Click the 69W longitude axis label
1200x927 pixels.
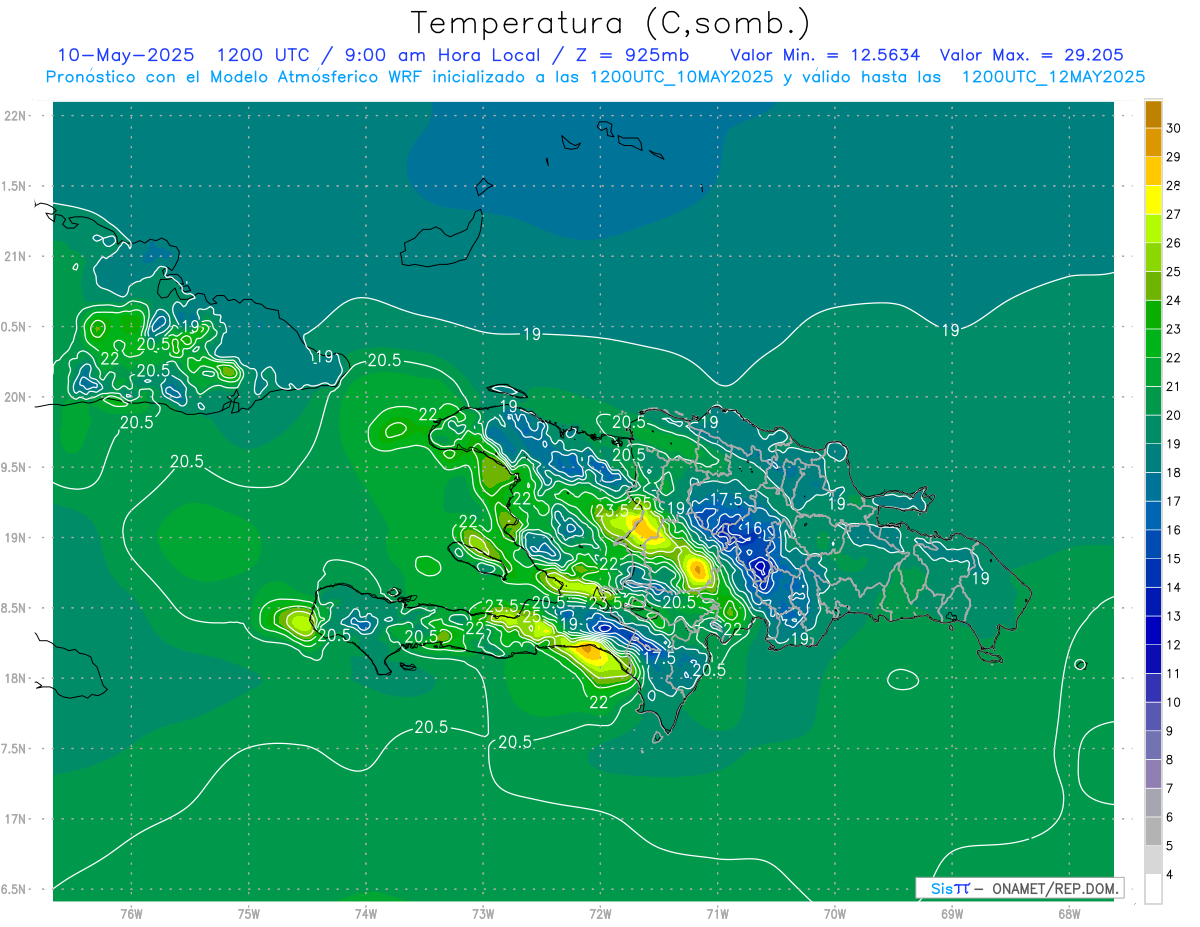coord(952,914)
